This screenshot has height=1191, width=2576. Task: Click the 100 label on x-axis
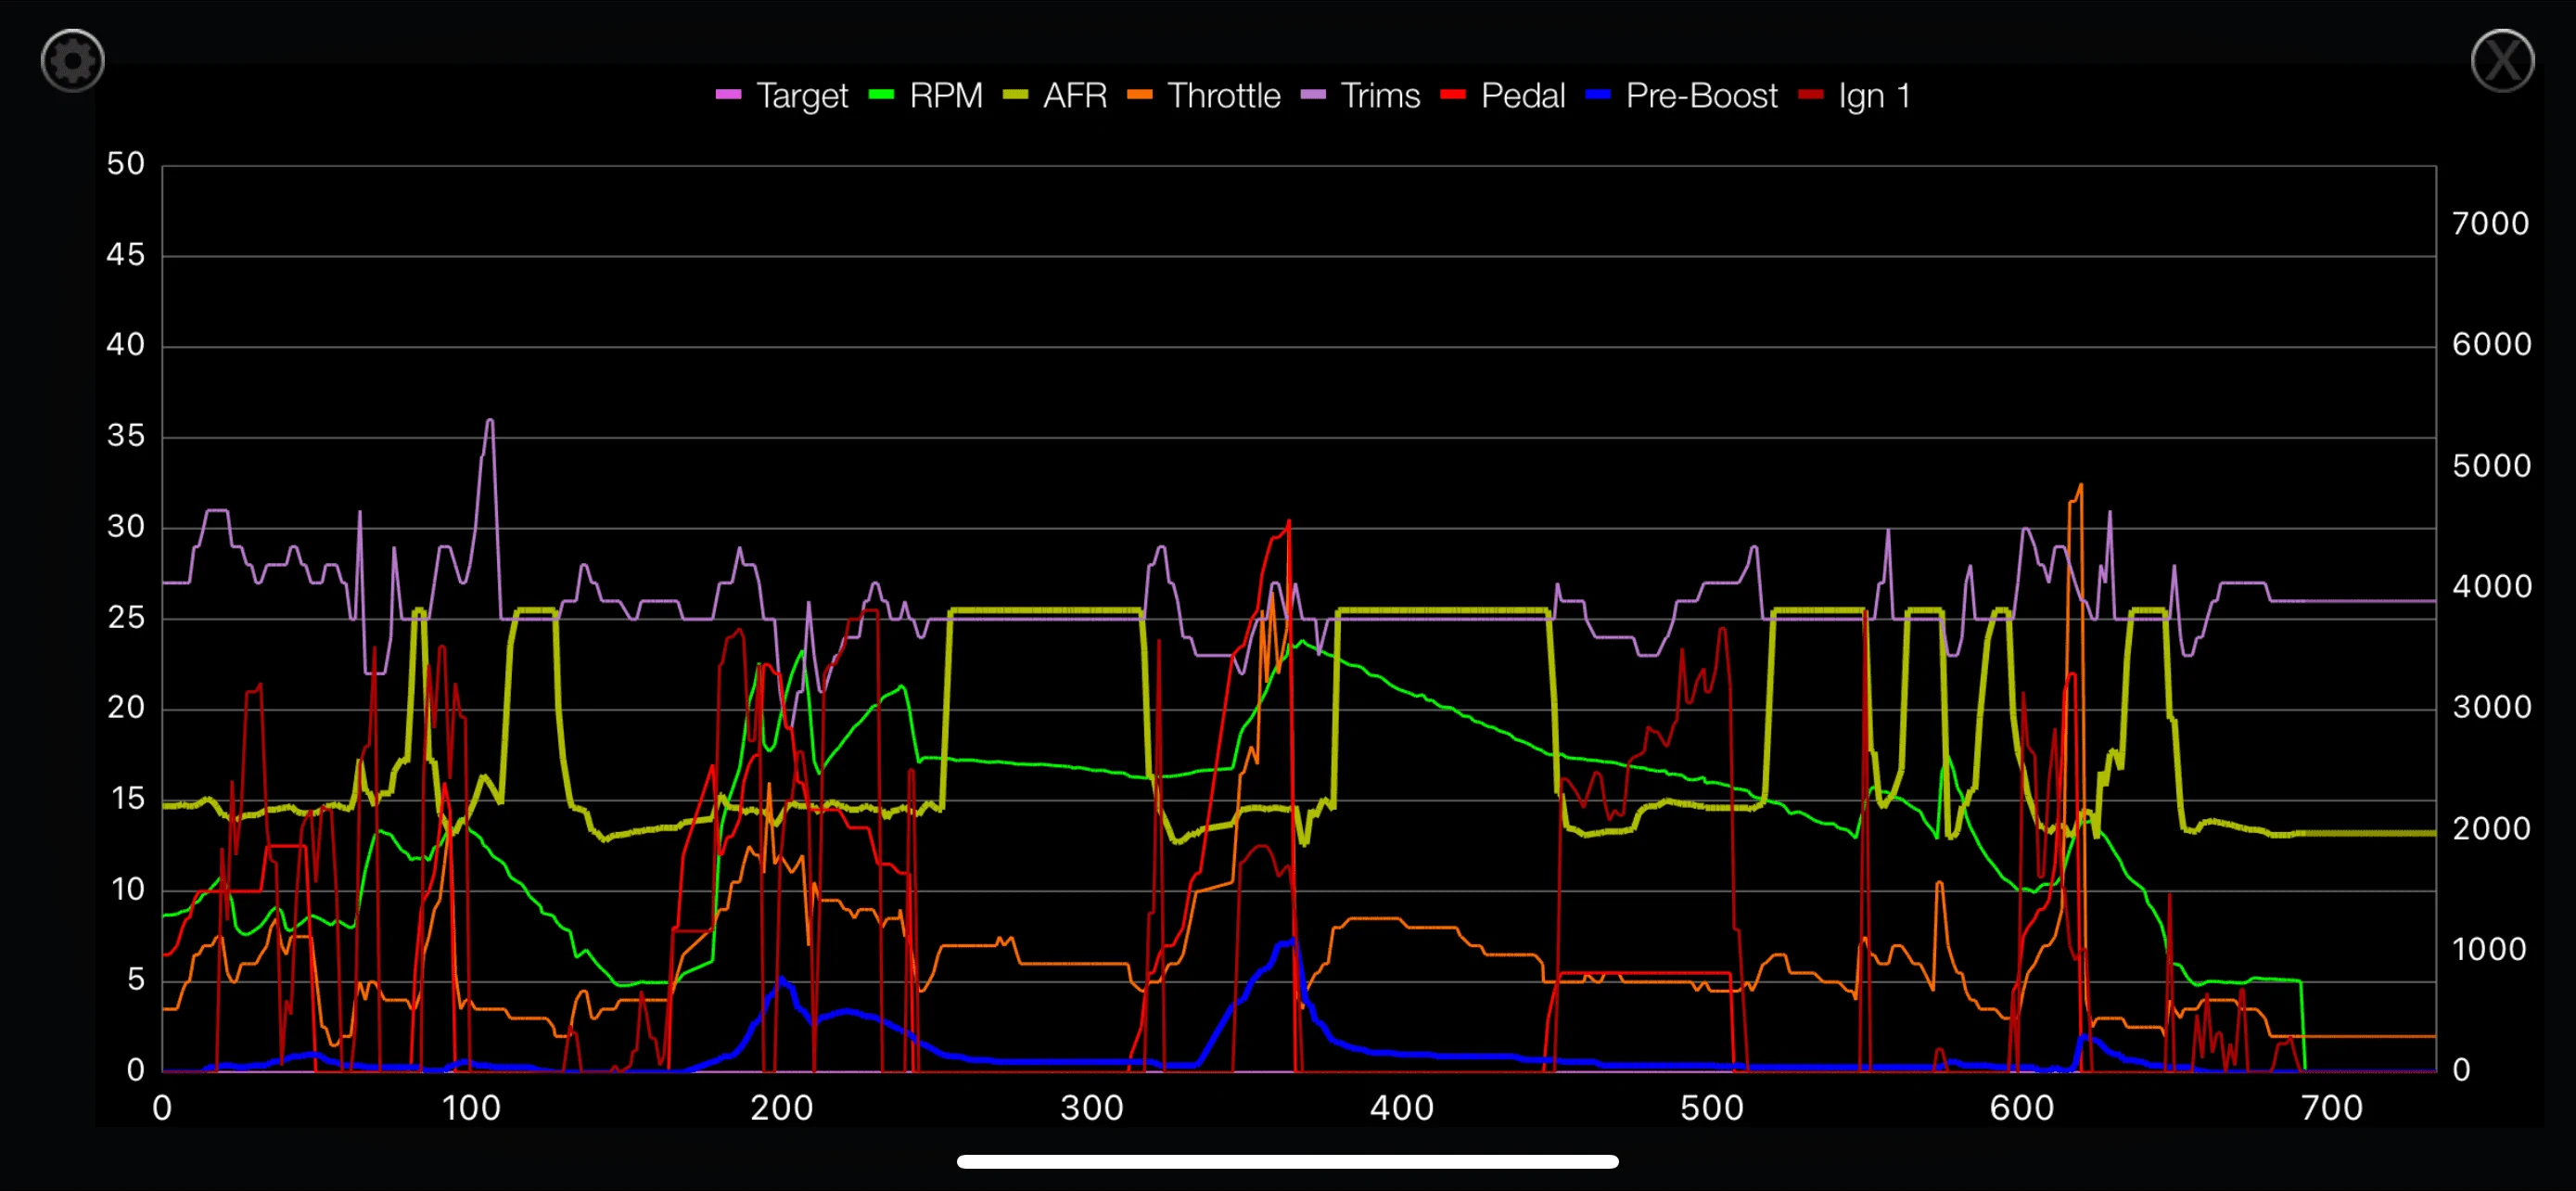471,1108
